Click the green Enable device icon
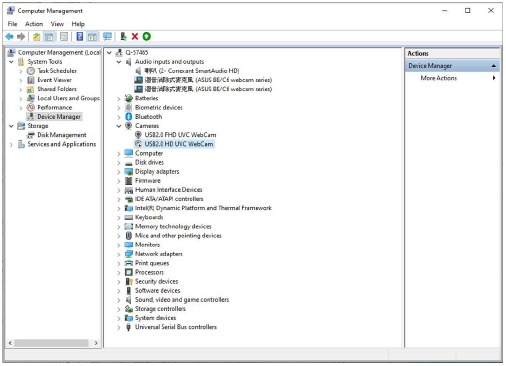 point(147,36)
